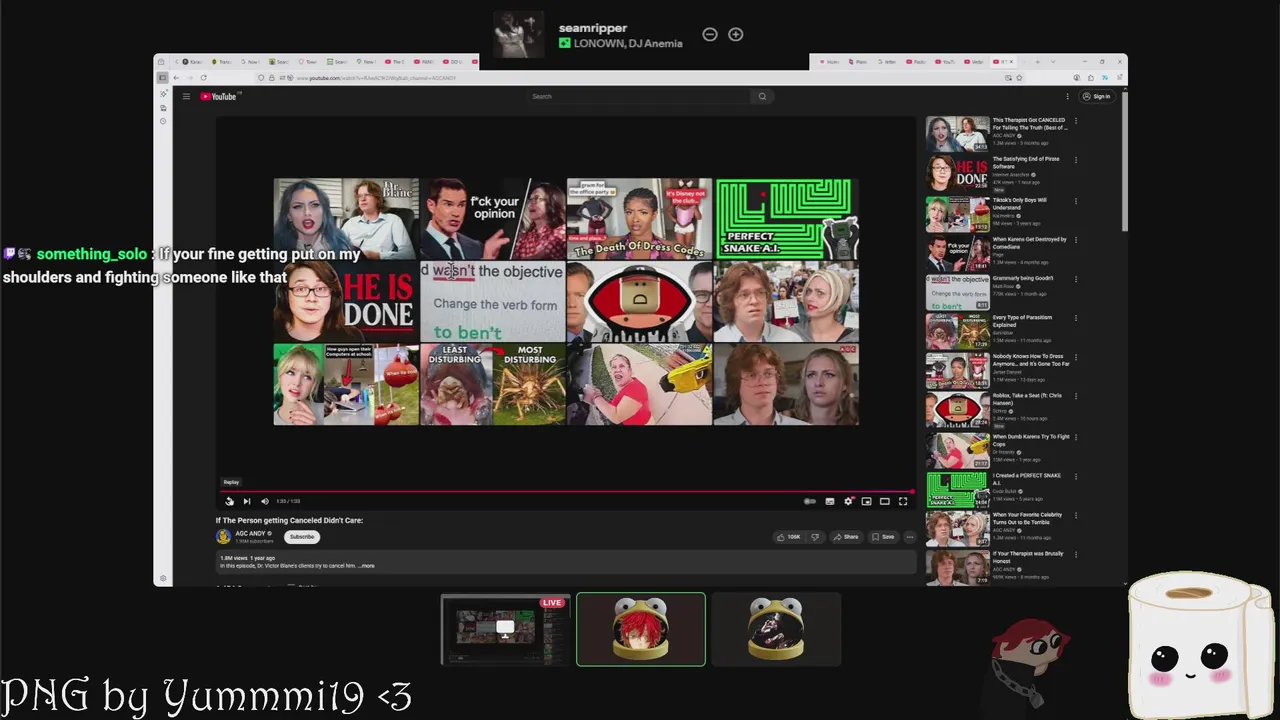Open options for 'Nobody Knows How To Dress'
This screenshot has height=720, width=1280.
coord(1076,358)
